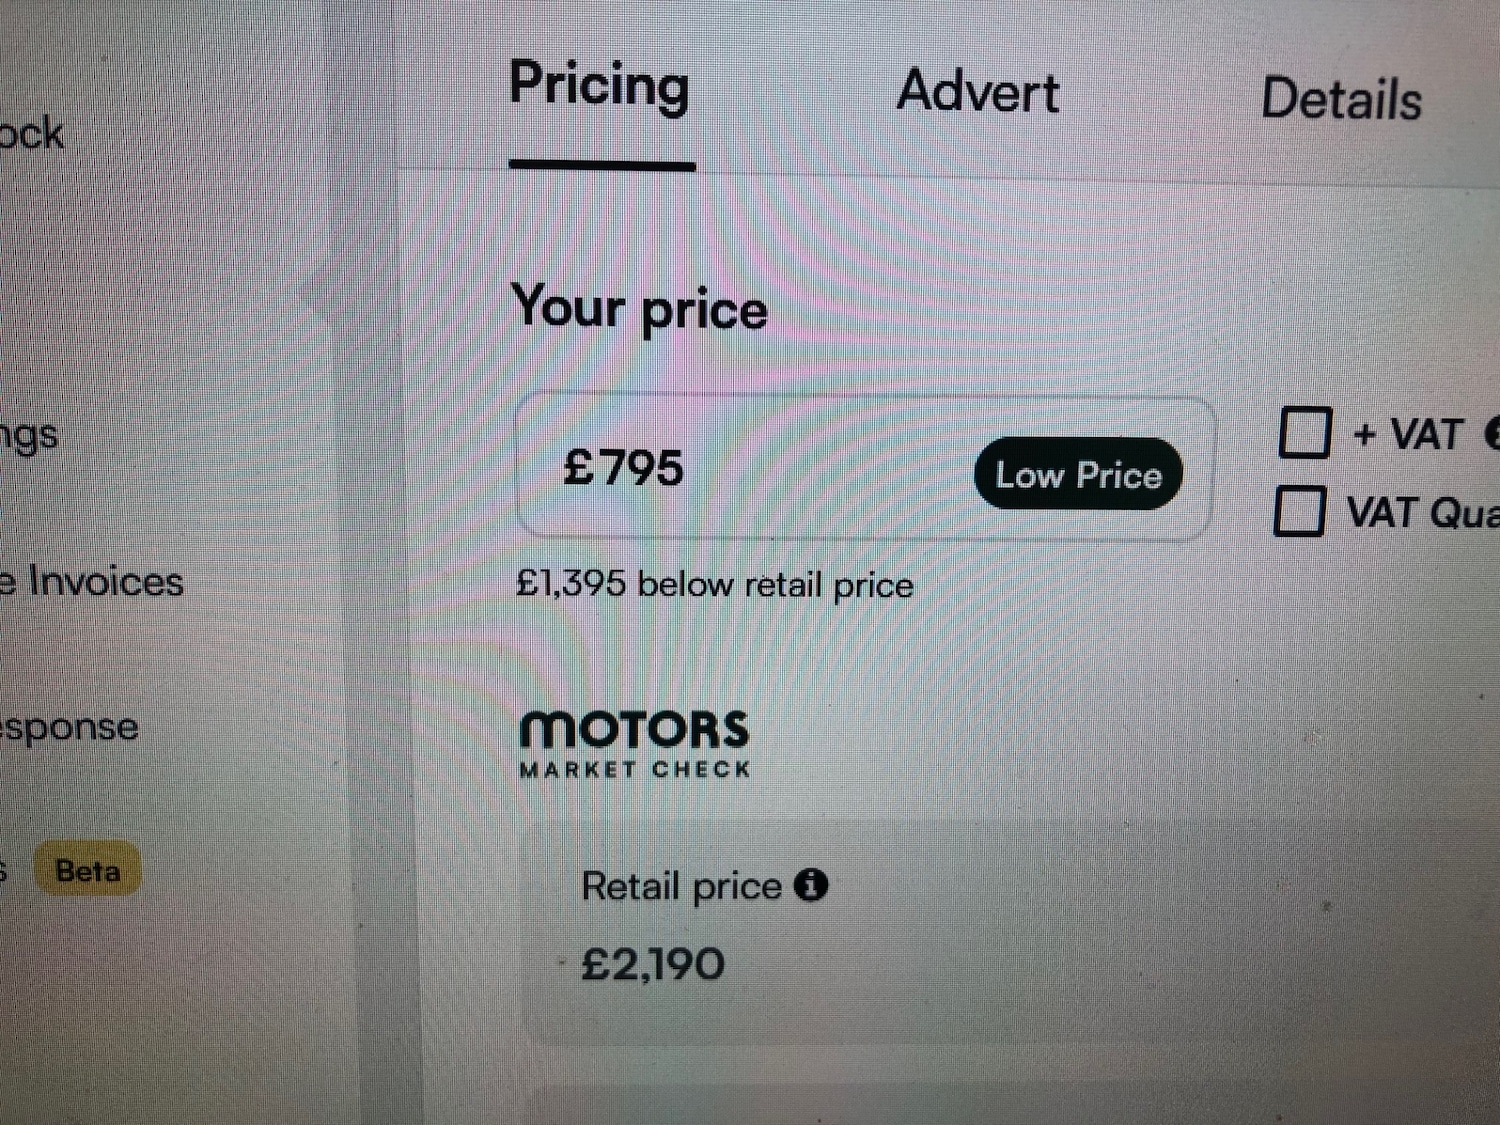
Task: Select the sidebar item ending in "sponse"
Action: [70, 727]
